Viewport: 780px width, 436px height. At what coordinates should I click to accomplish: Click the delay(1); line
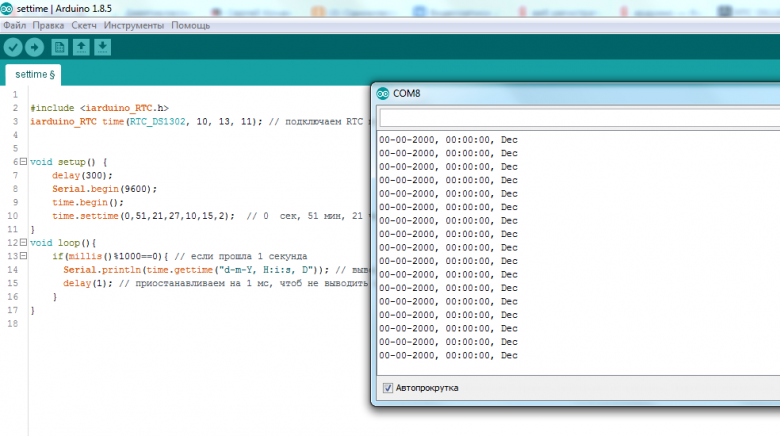(215, 283)
